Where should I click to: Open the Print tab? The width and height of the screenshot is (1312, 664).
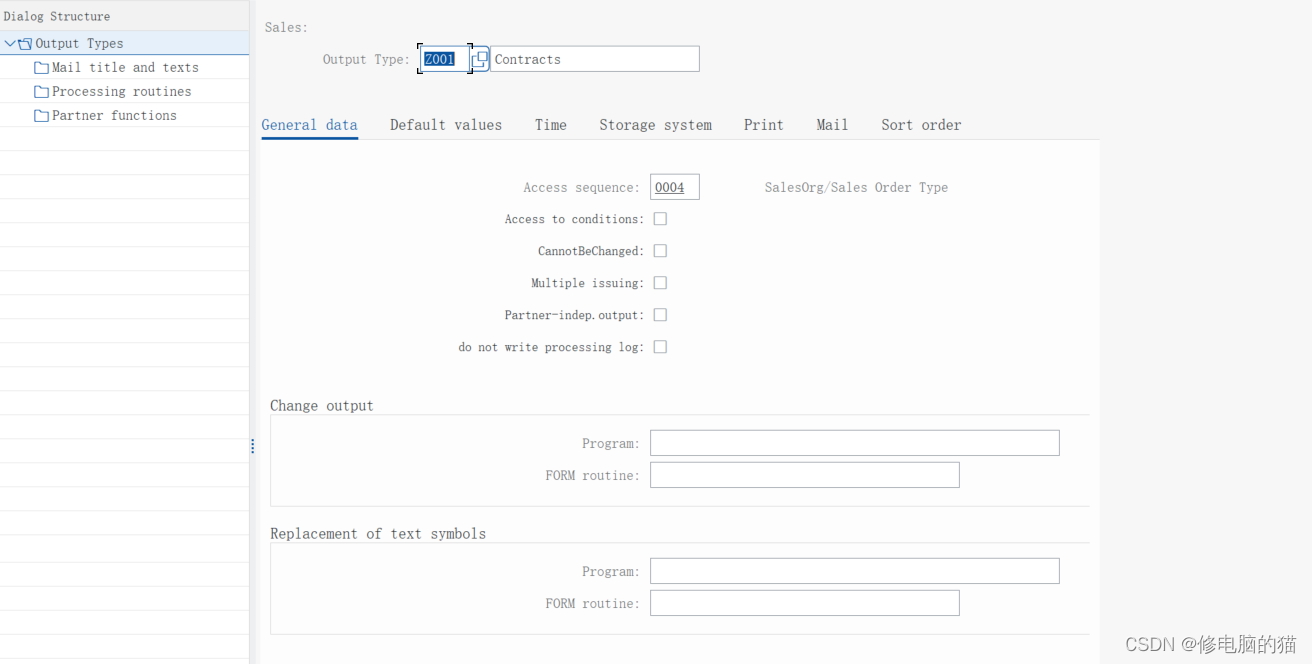click(x=763, y=124)
